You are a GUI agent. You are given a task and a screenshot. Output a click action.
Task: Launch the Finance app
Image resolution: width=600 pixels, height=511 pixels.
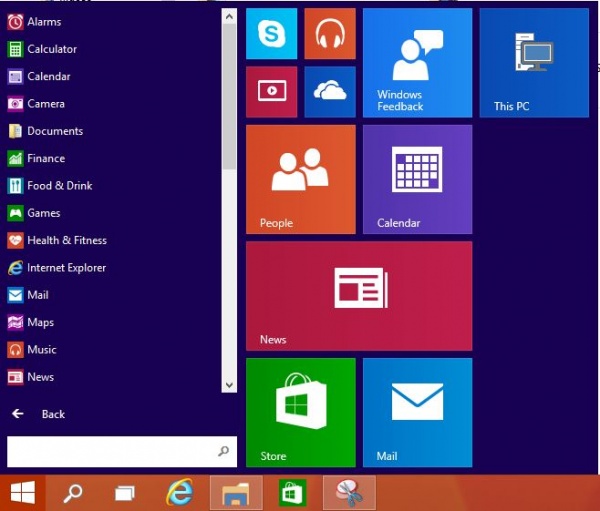click(x=36, y=158)
